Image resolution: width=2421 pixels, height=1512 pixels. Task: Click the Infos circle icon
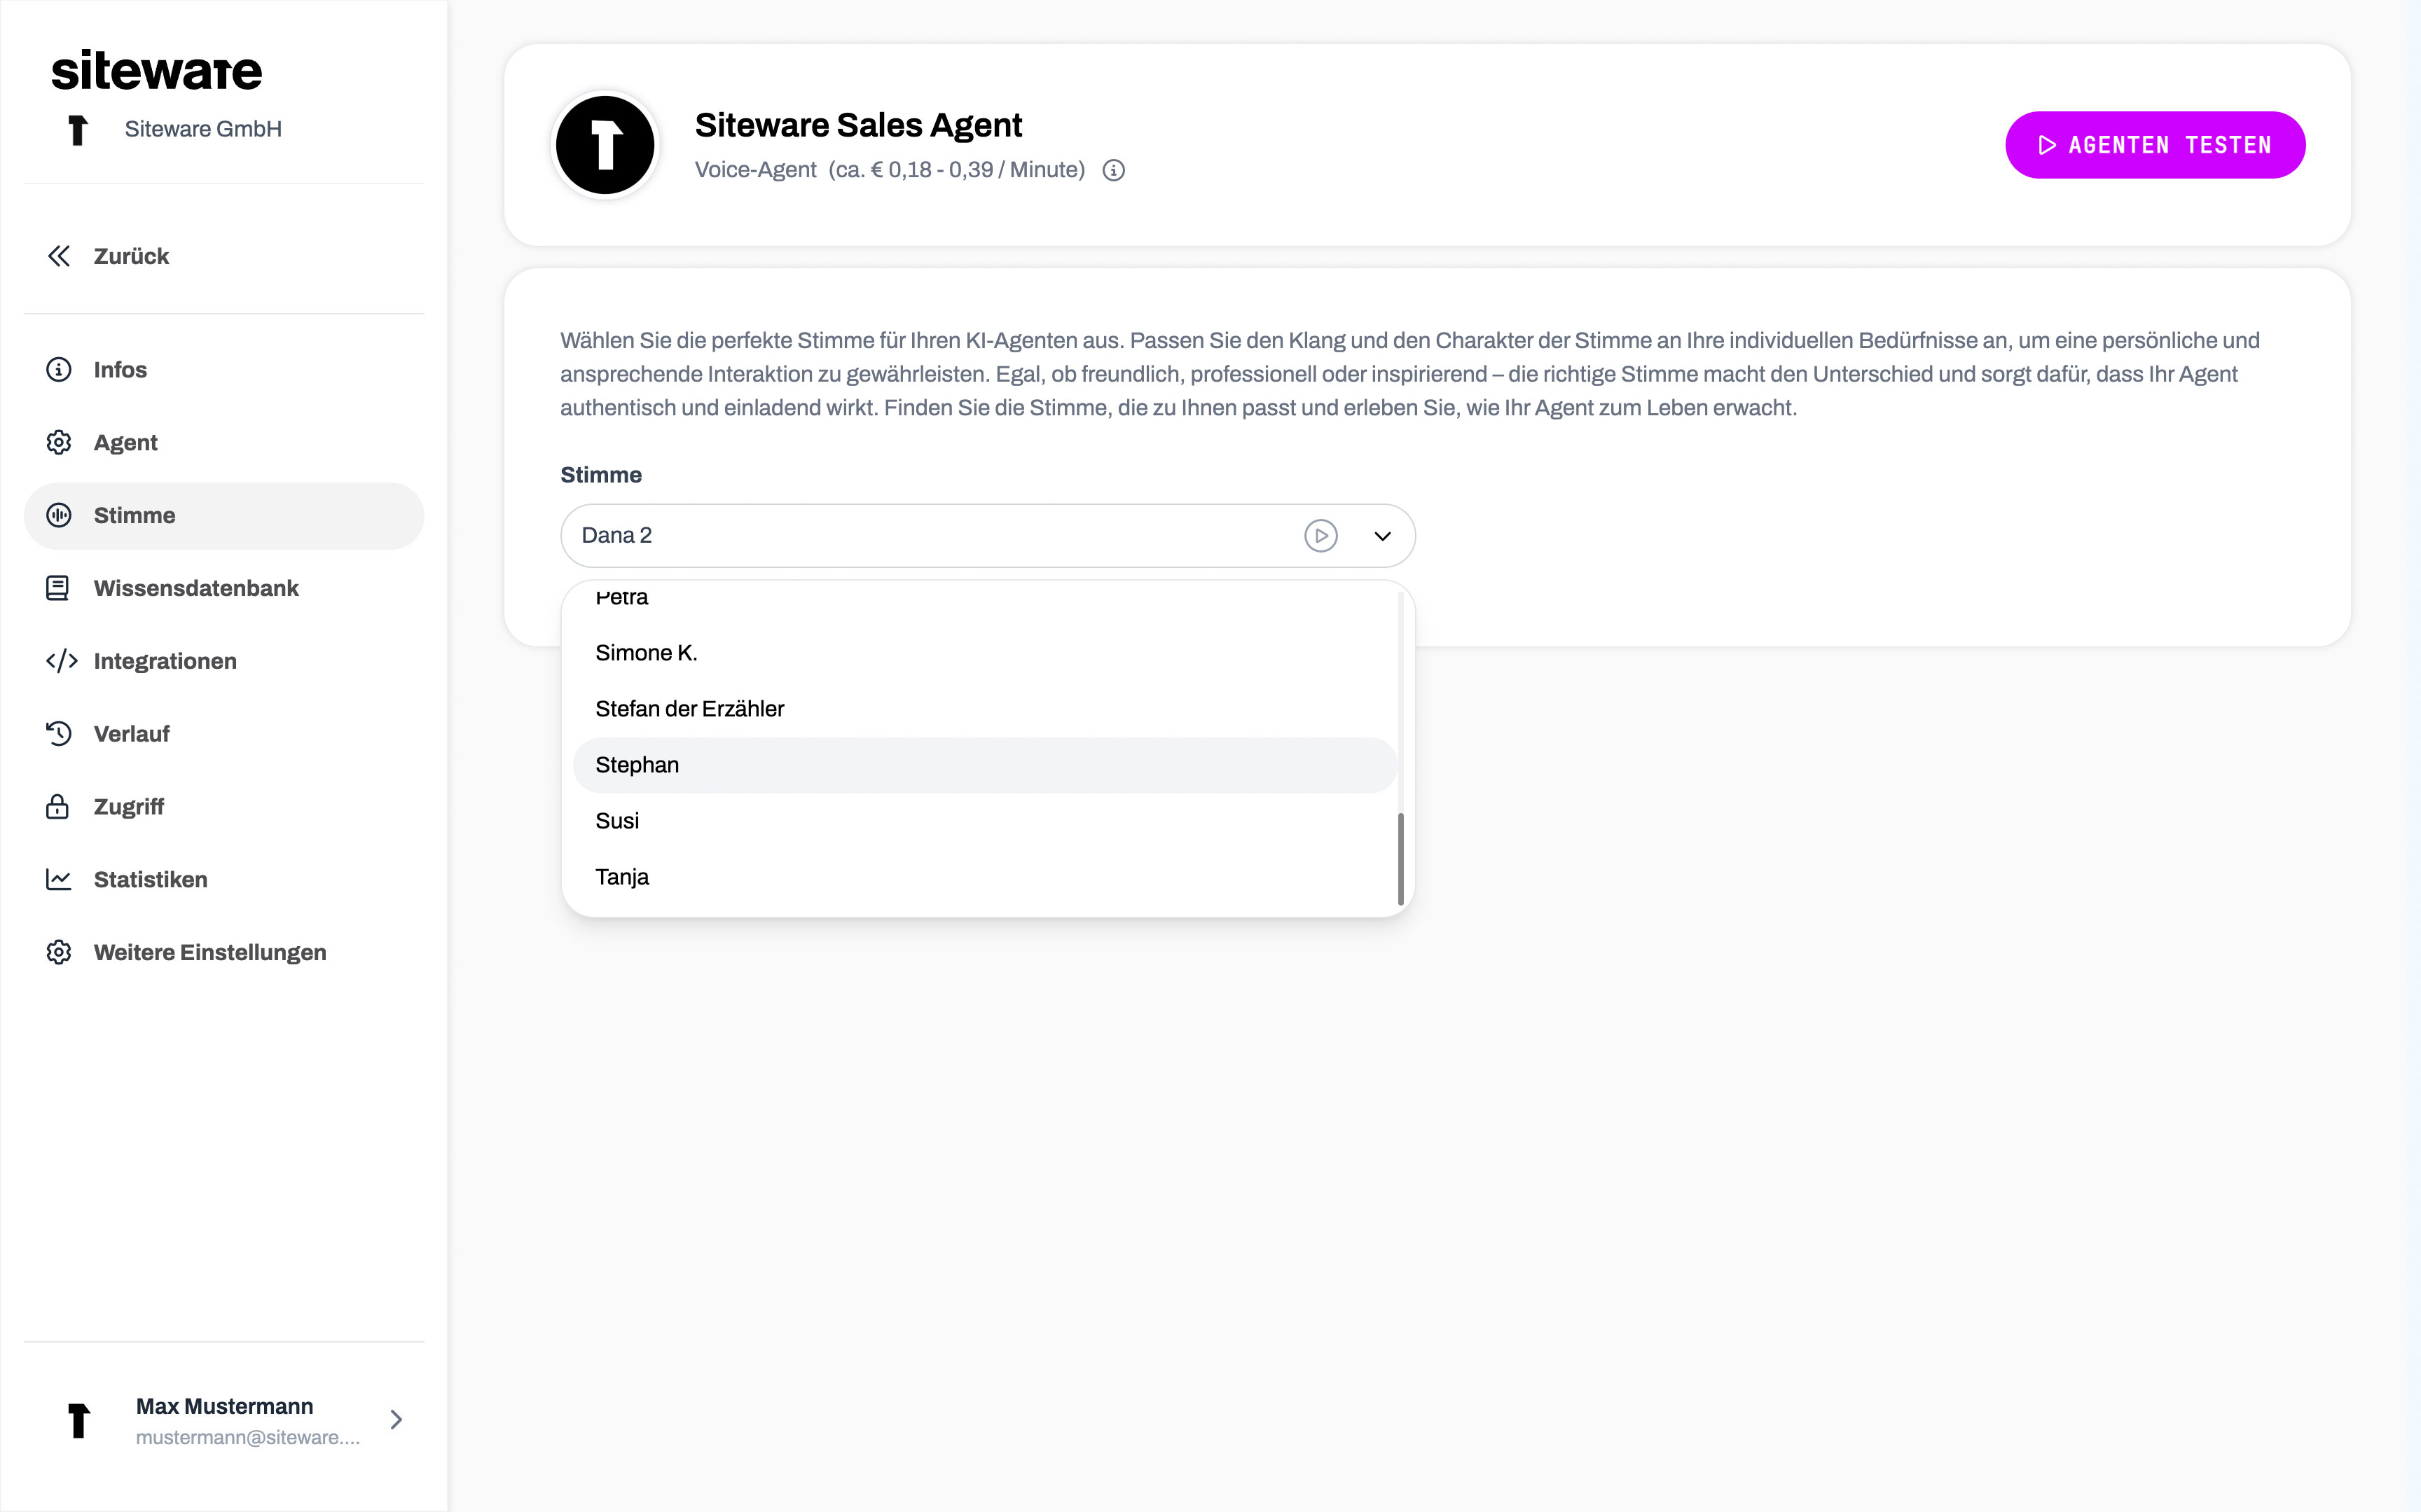[x=59, y=370]
